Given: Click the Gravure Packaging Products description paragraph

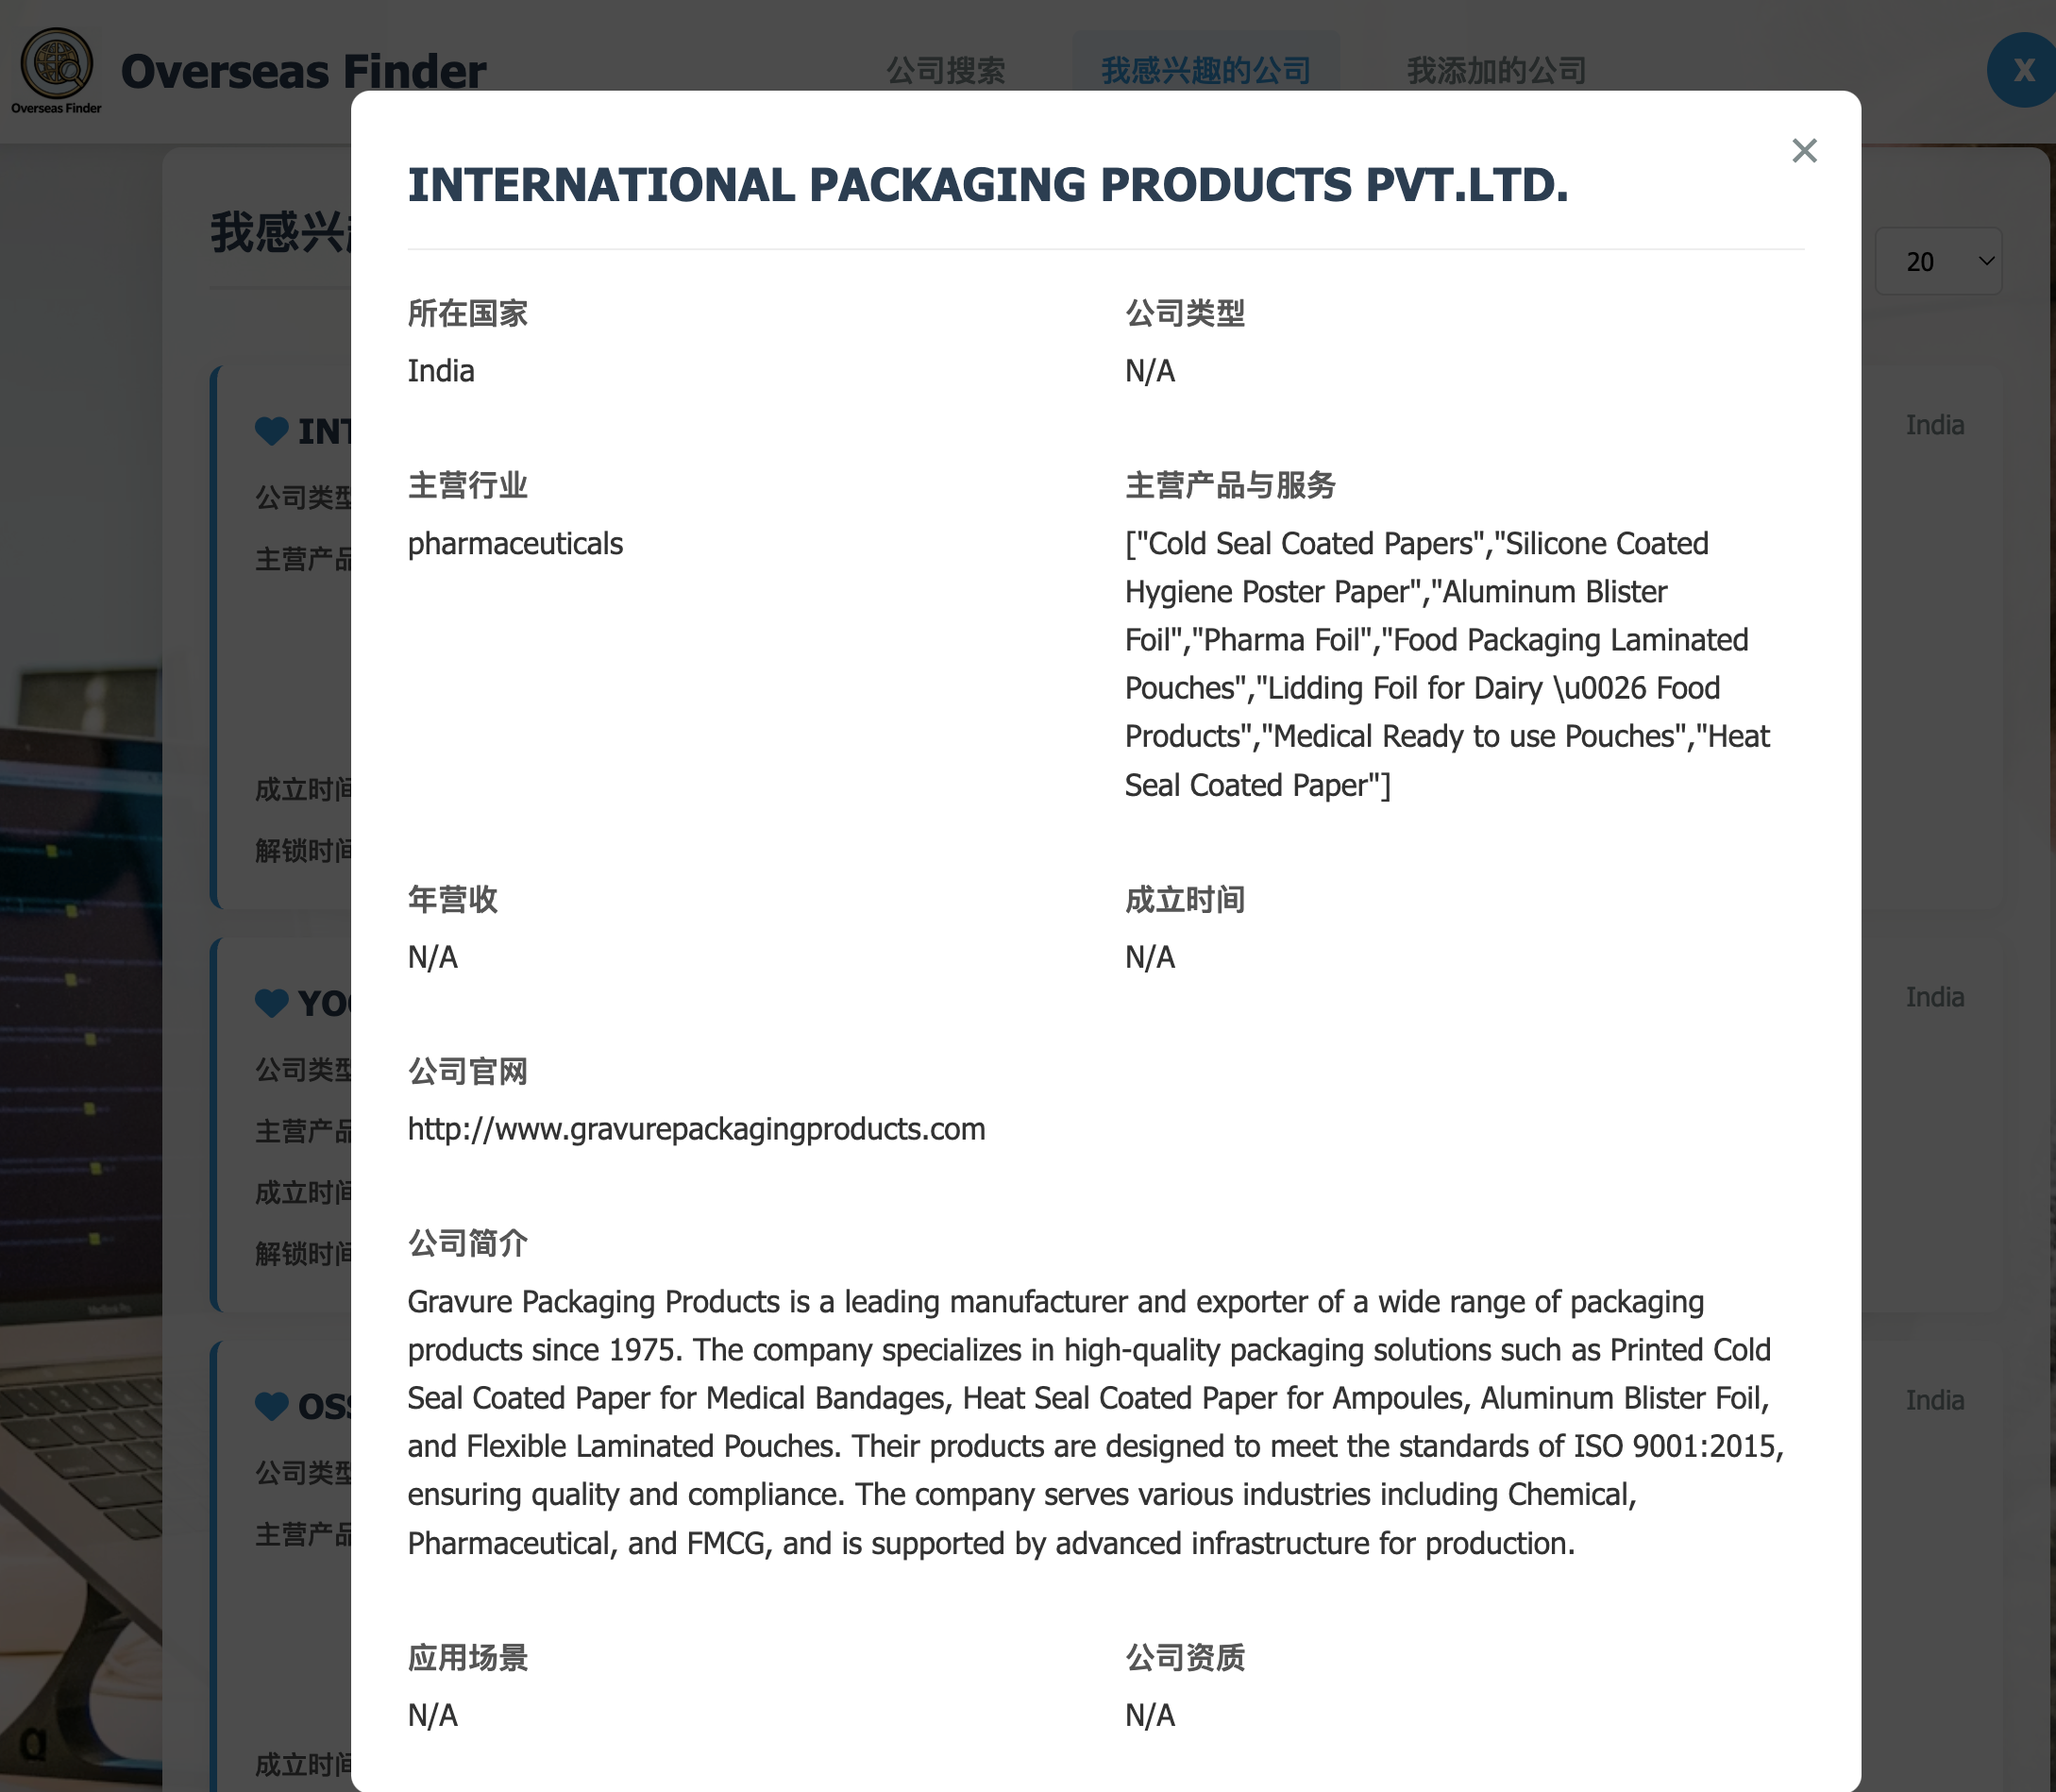Looking at the screenshot, I should coord(1095,1422).
